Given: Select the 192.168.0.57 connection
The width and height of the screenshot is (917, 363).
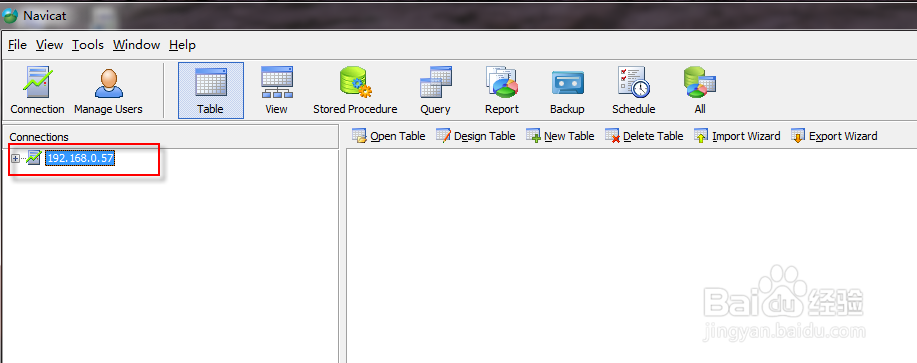Looking at the screenshot, I should click(80, 158).
